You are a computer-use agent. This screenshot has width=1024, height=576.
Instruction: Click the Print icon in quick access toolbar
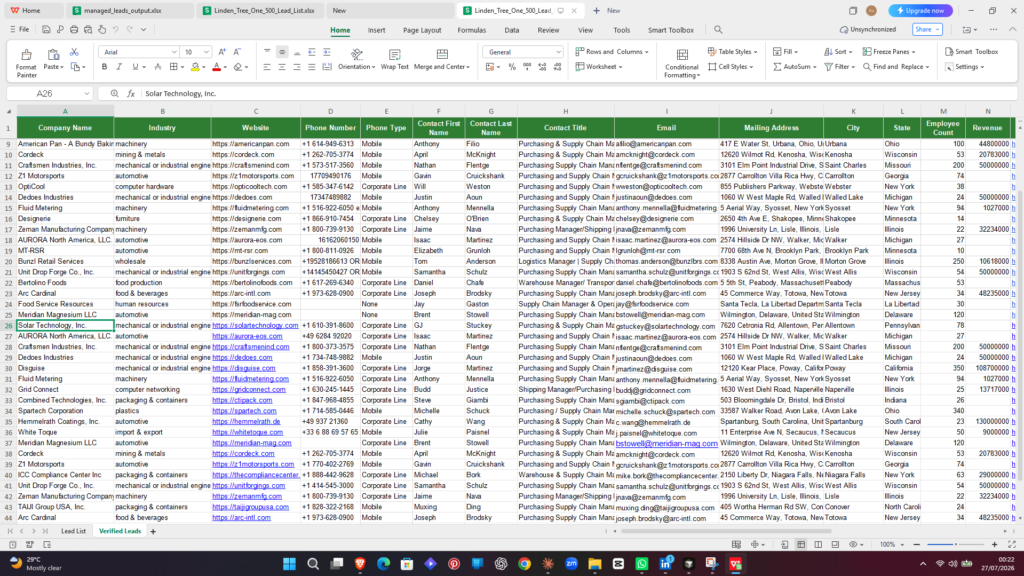(x=74, y=29)
